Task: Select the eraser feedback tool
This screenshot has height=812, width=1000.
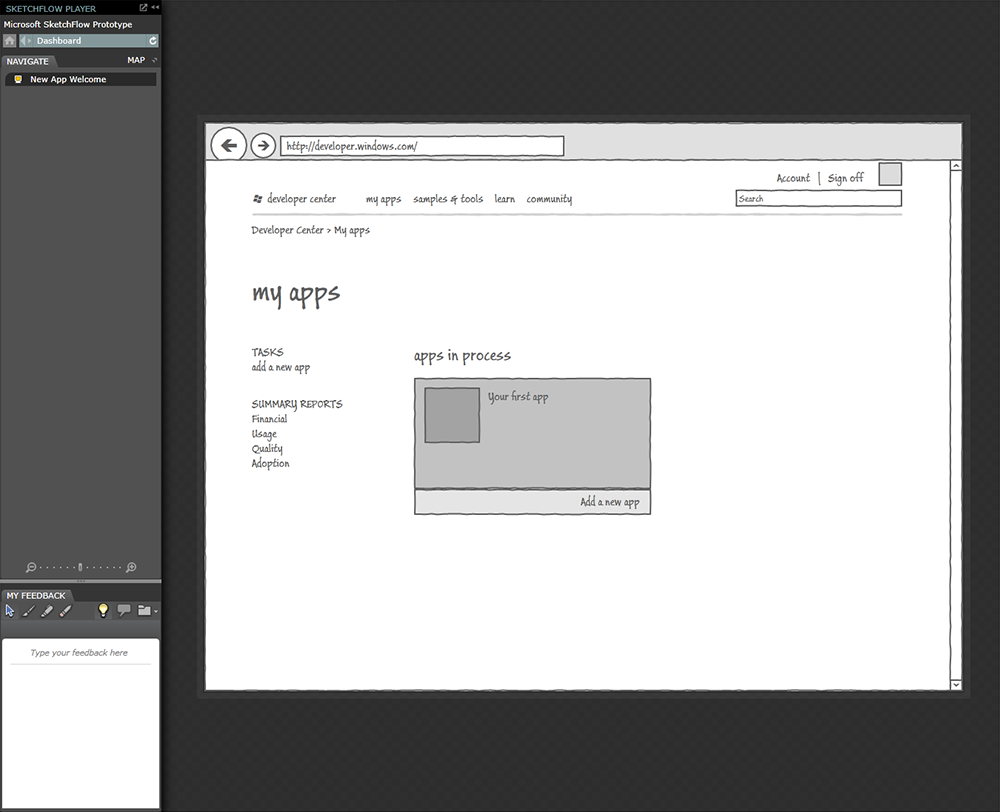Action: coord(65,611)
